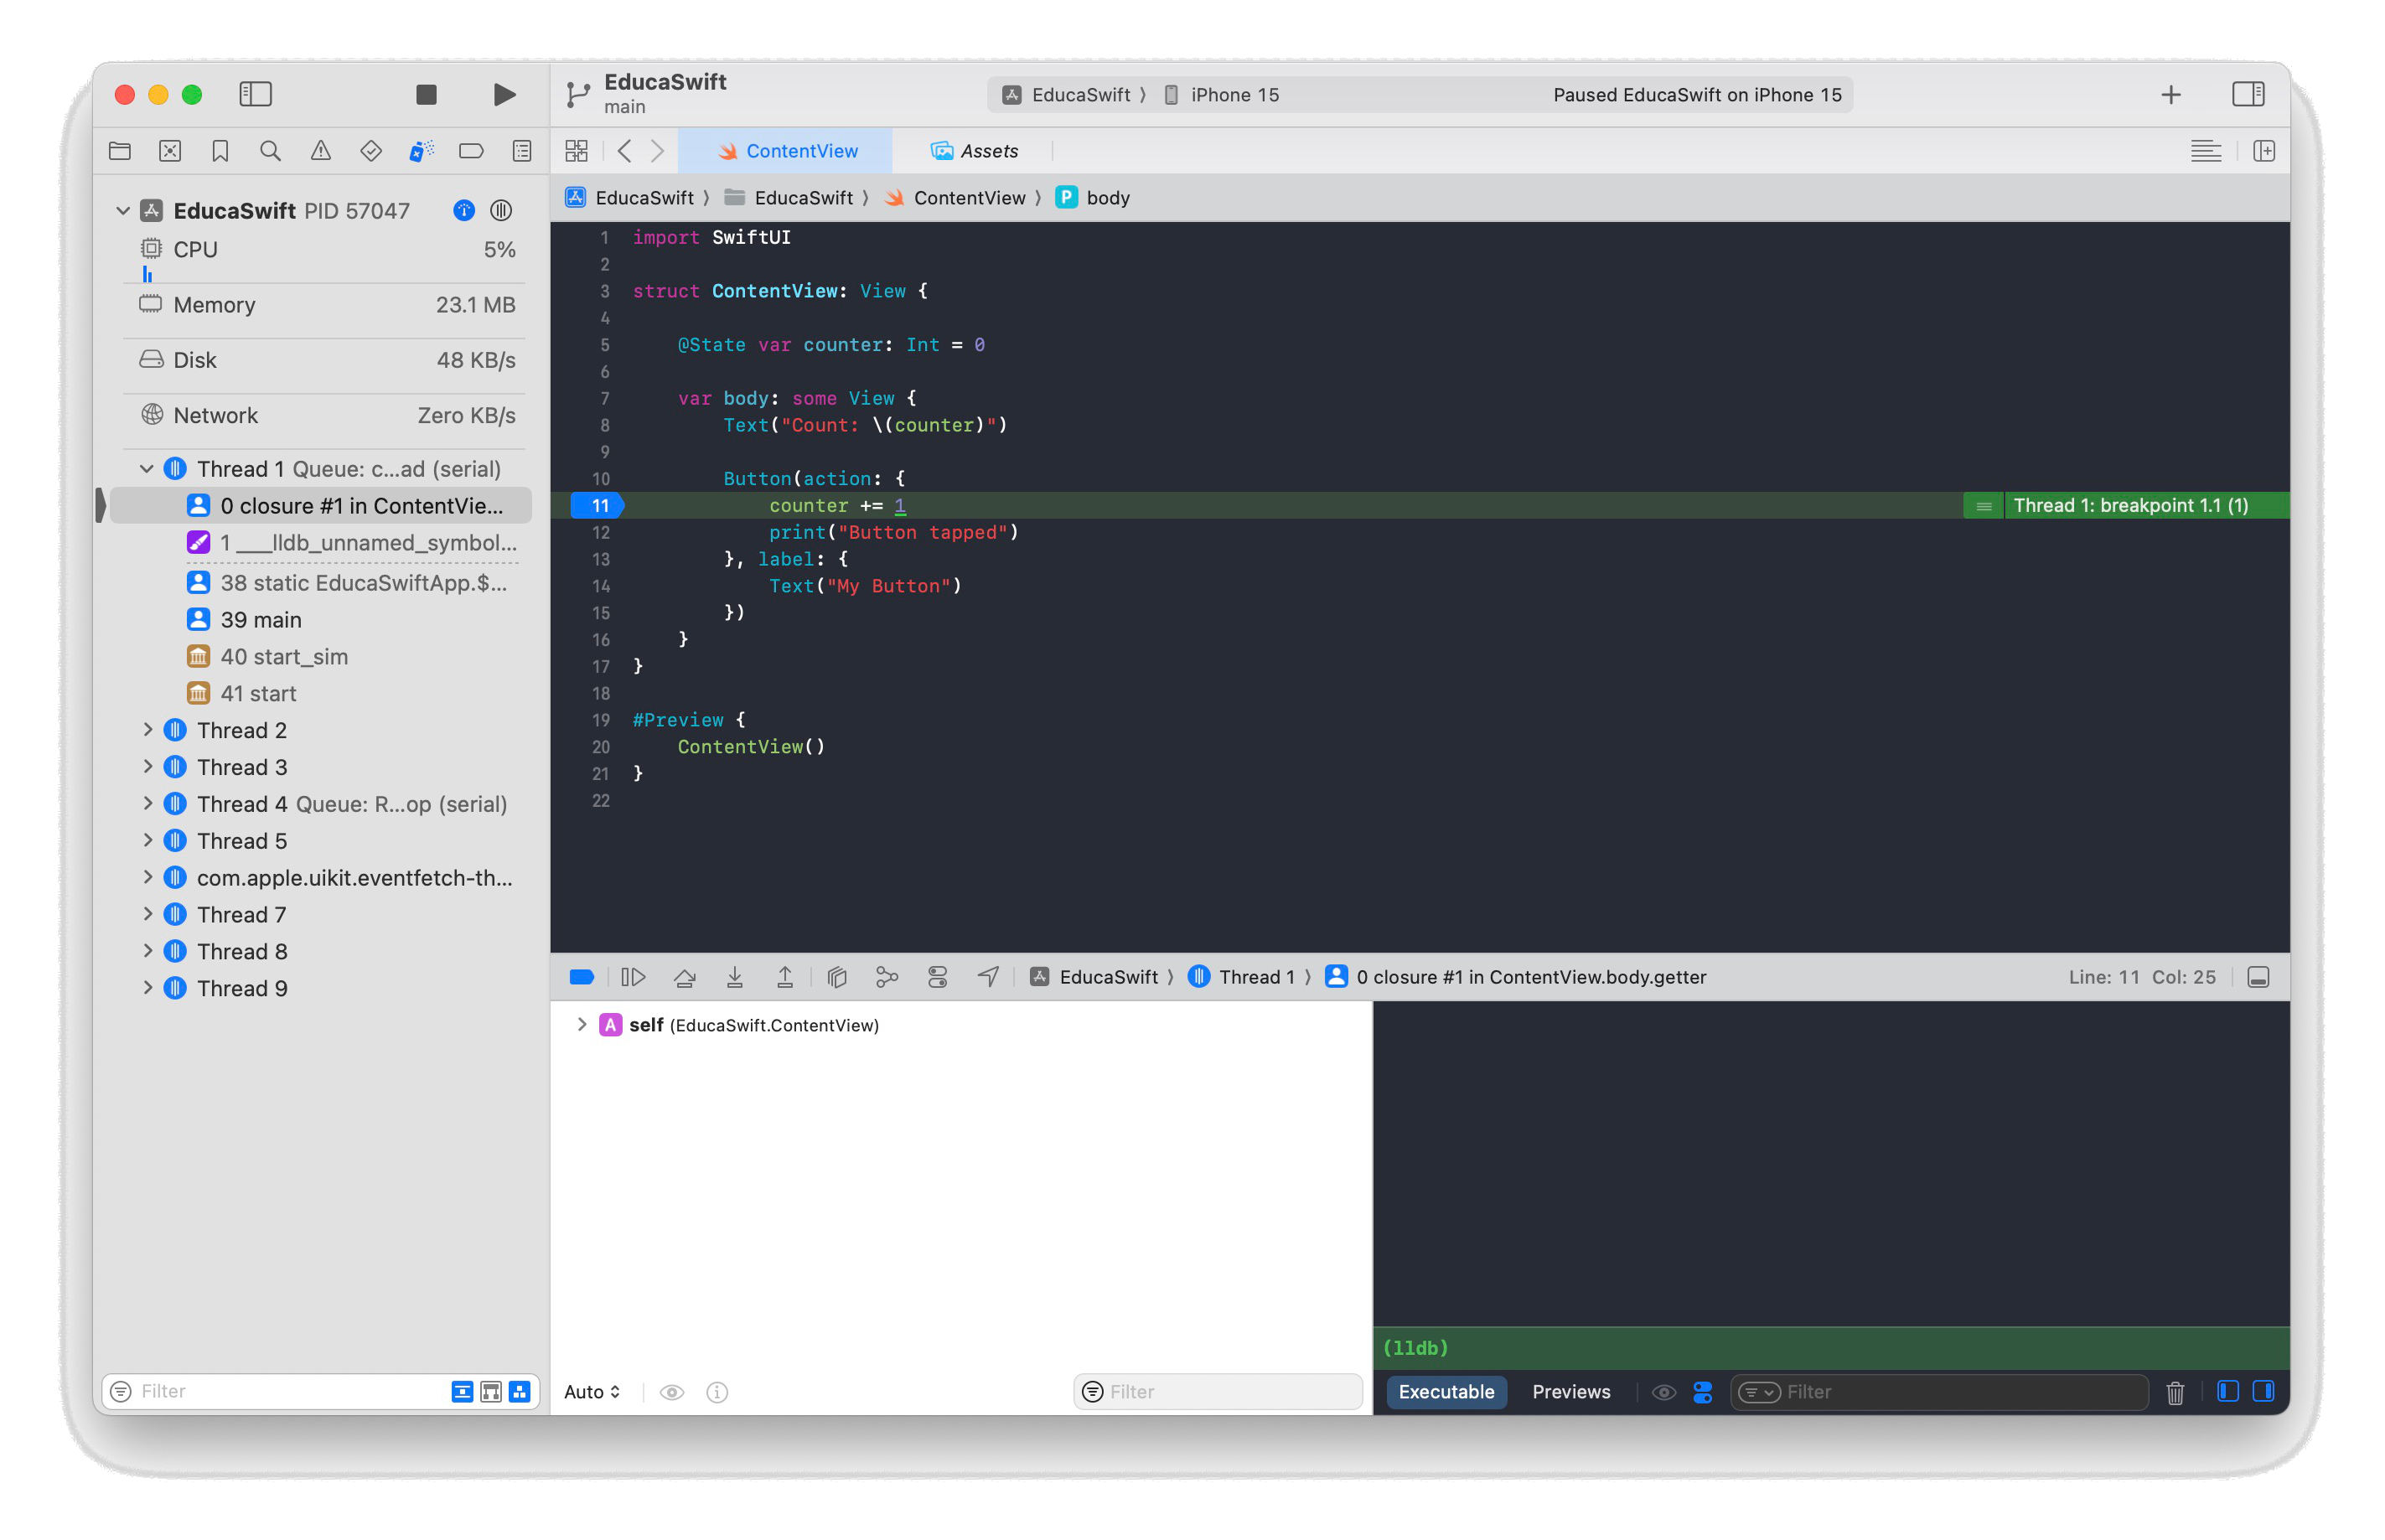
Task: Open the CPU gauge report
Action: point(327,250)
